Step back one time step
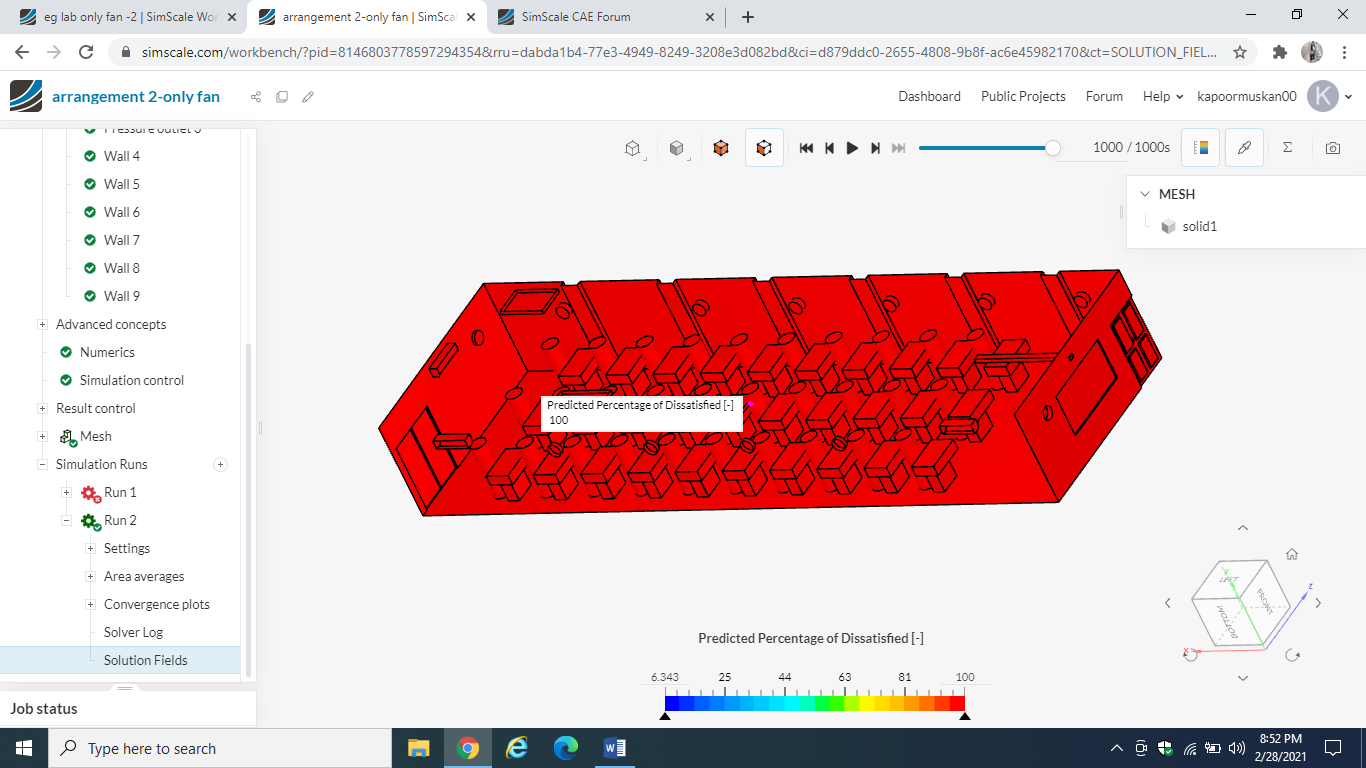Image resolution: width=1366 pixels, height=768 pixels. pyautogui.click(x=829, y=148)
